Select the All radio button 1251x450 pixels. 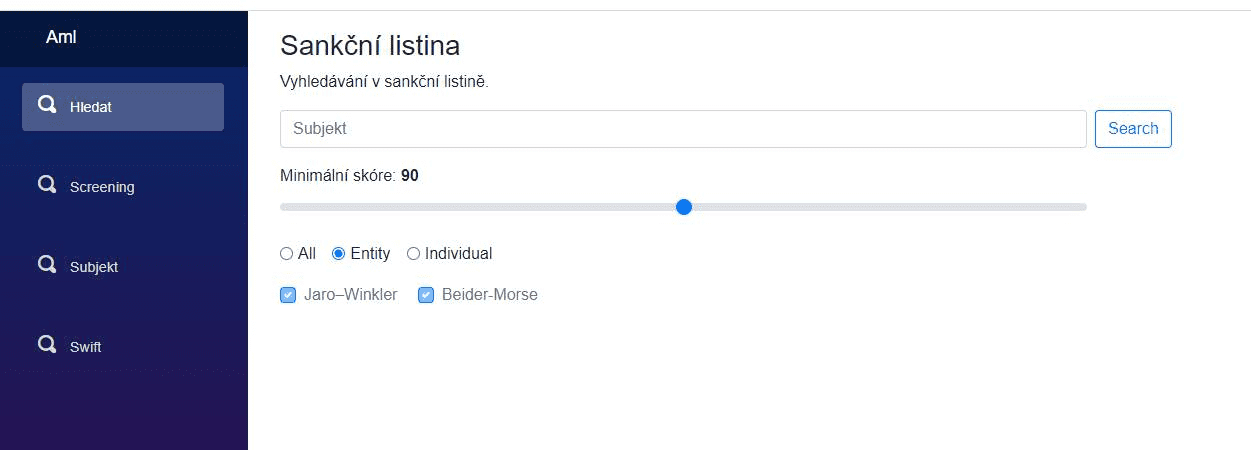coord(286,254)
